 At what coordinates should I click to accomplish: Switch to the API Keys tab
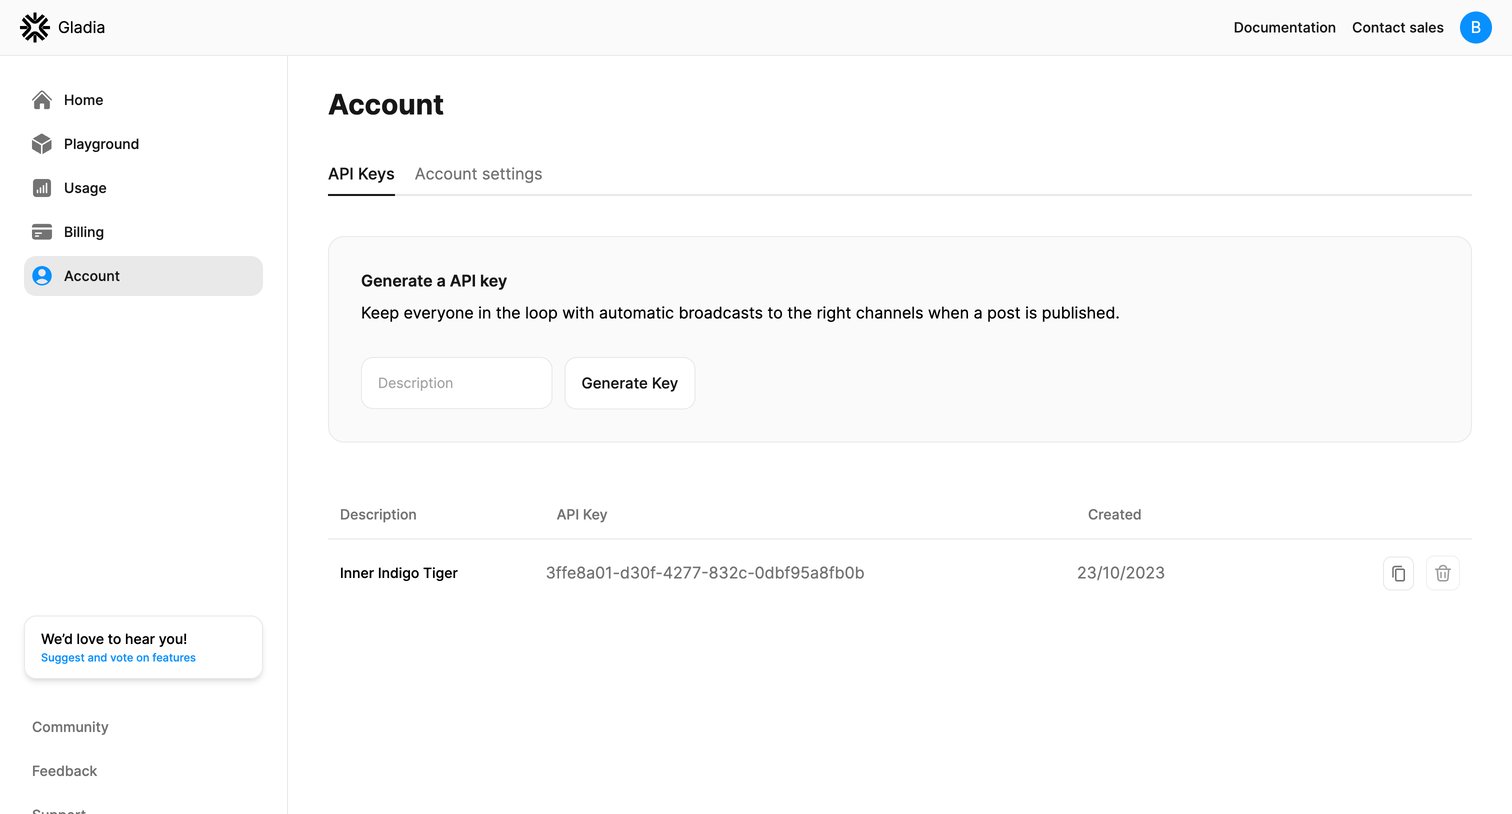pyautogui.click(x=361, y=174)
